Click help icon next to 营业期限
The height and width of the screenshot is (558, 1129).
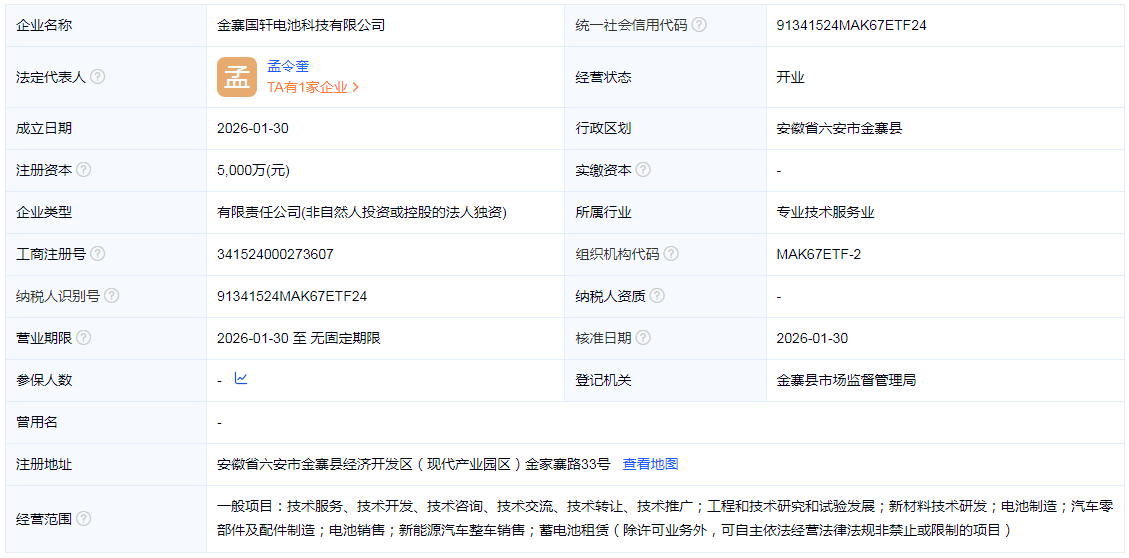pyautogui.click(x=84, y=338)
